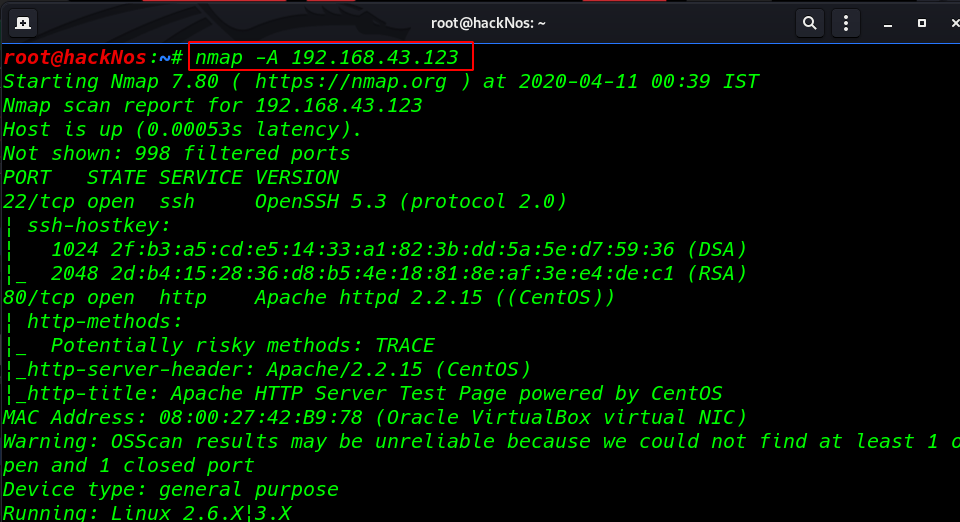Open the terminal search tool
Image resolution: width=960 pixels, height=522 pixels.
click(x=809, y=23)
